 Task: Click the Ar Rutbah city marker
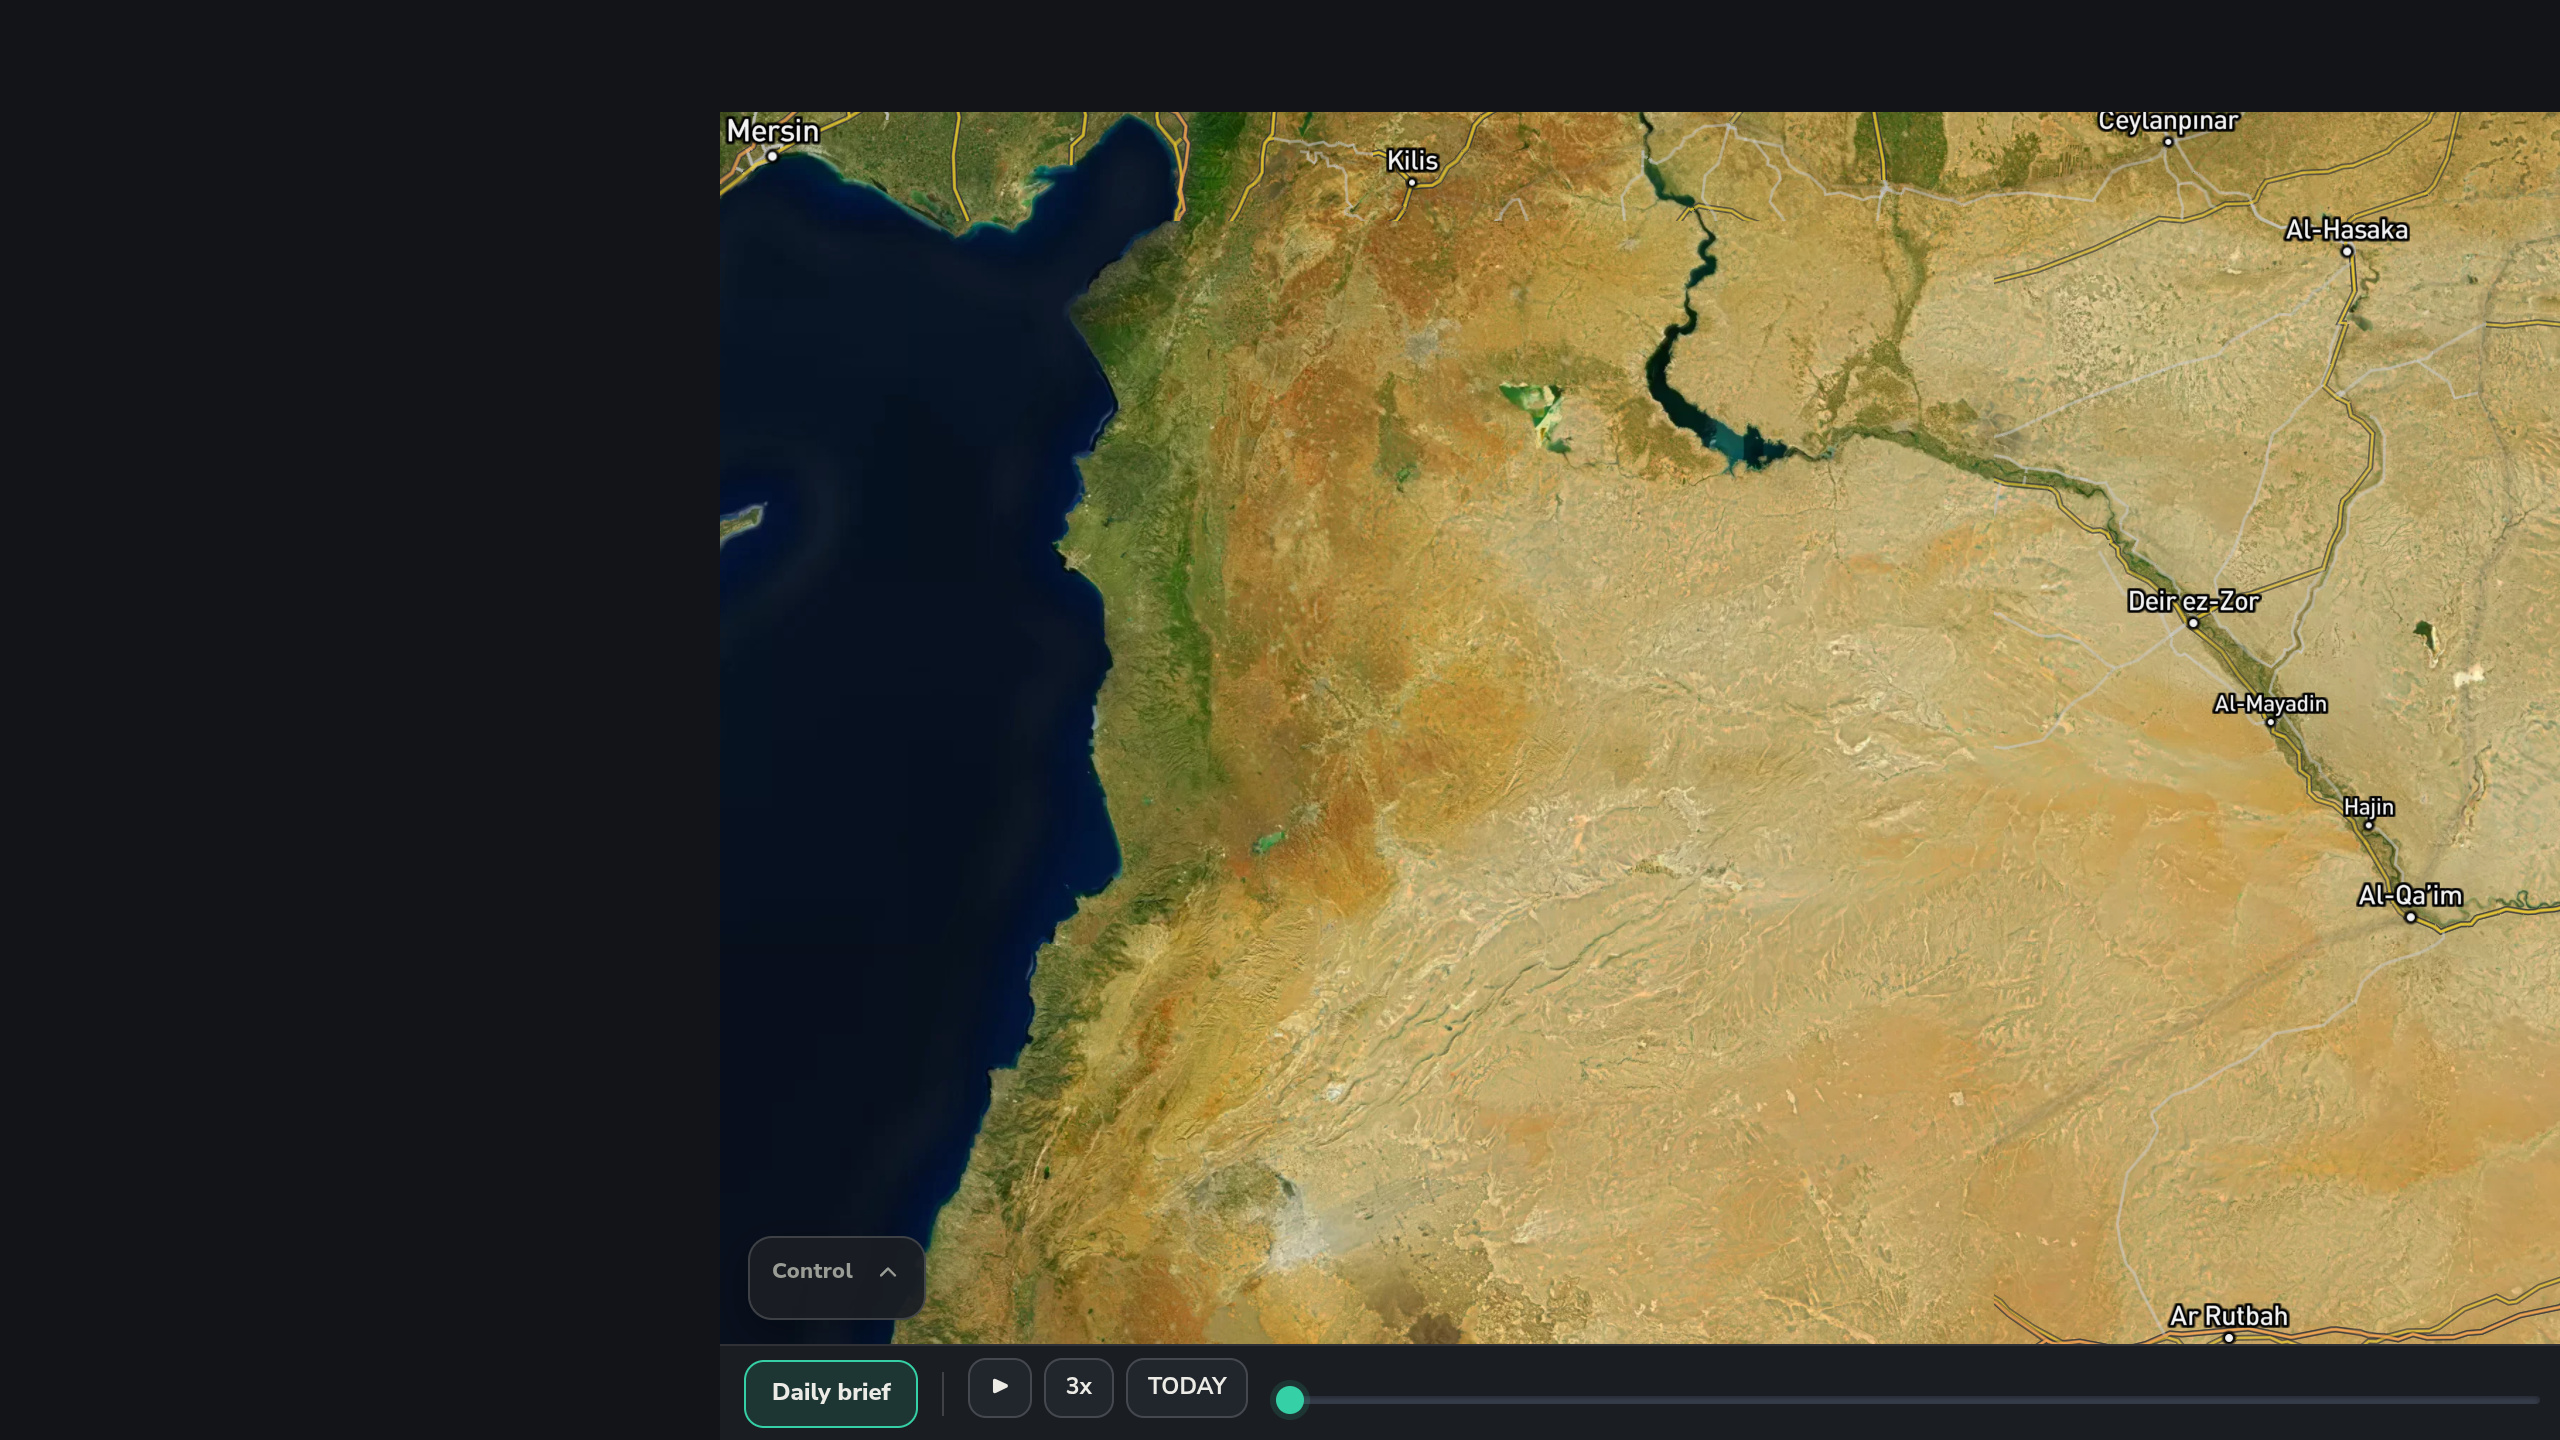[2229, 1337]
